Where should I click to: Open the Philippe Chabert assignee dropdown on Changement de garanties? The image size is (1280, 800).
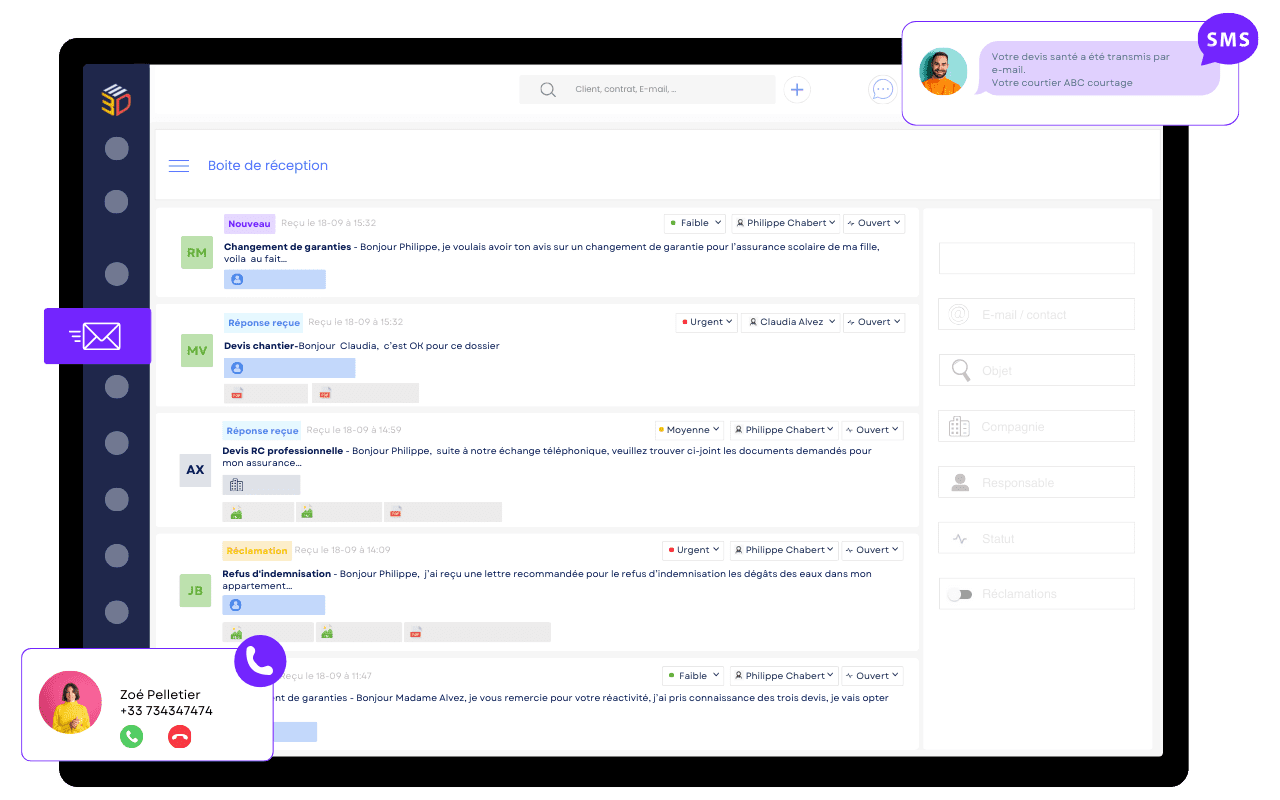[x=785, y=223]
